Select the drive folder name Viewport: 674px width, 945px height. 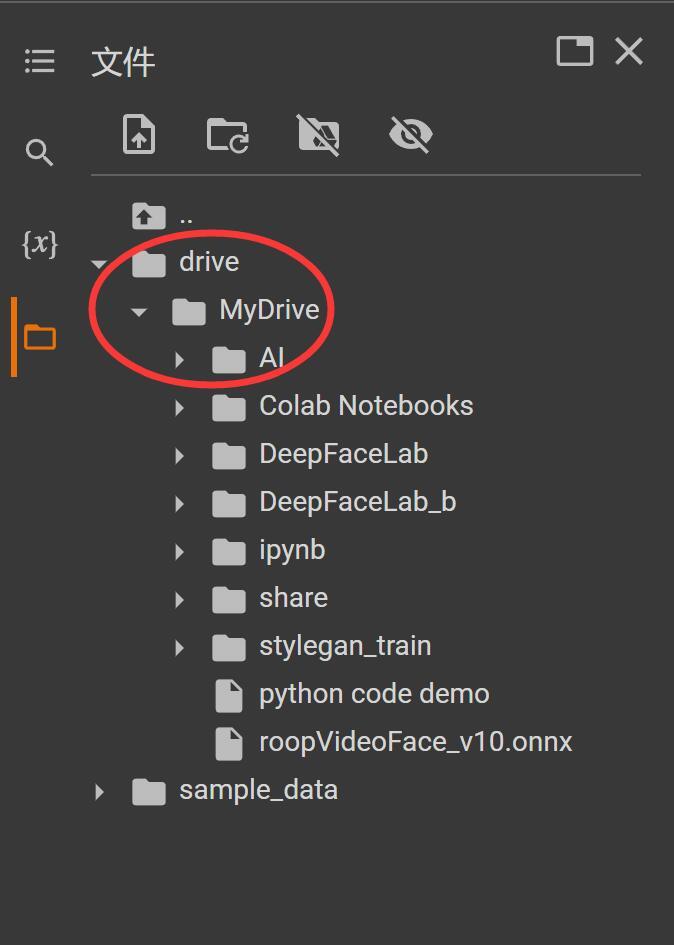[209, 262]
